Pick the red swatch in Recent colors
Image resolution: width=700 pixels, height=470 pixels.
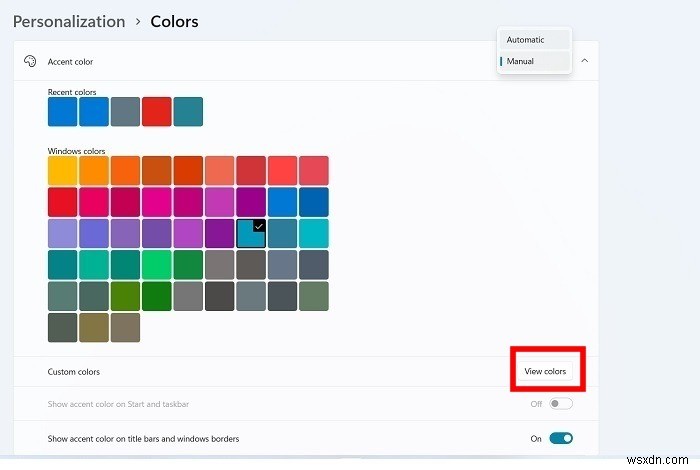point(156,111)
